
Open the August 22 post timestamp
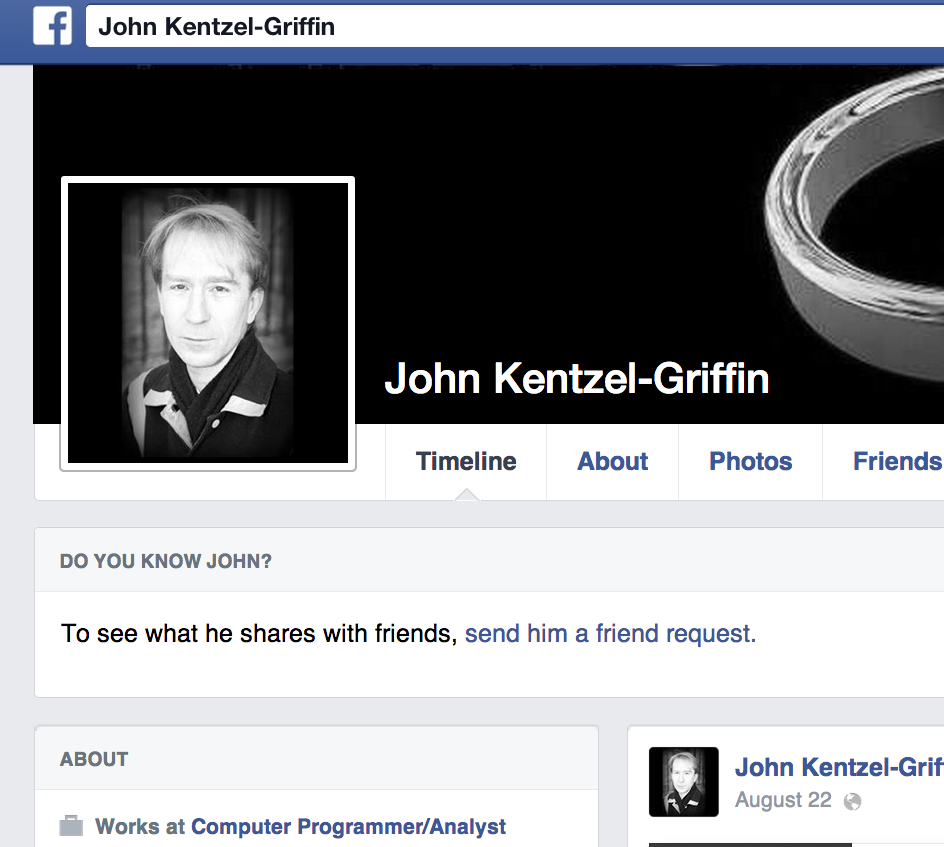coord(782,801)
